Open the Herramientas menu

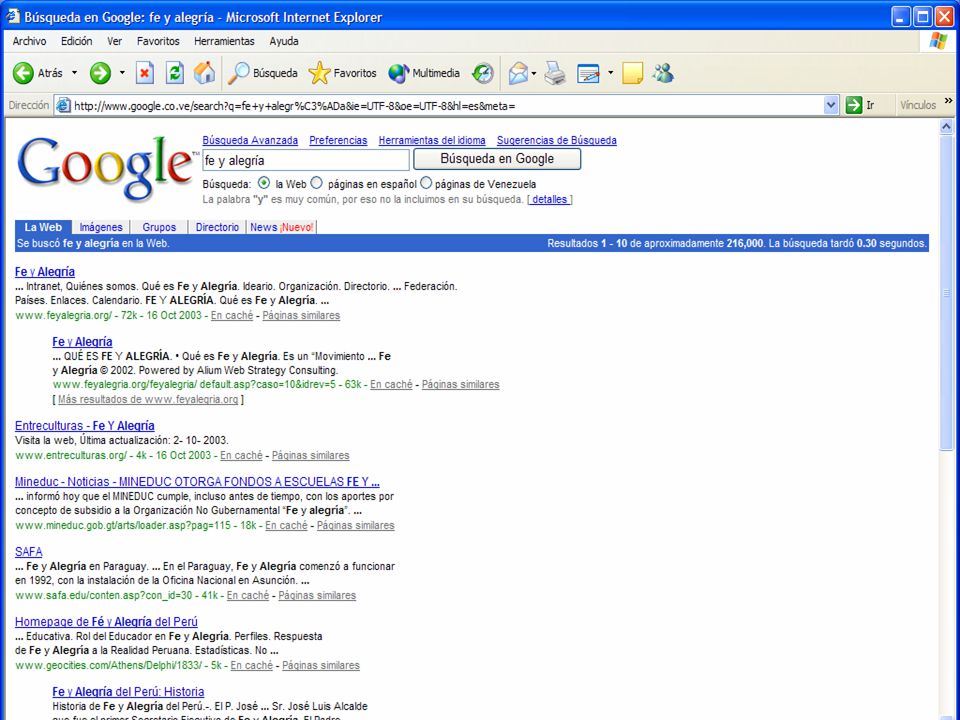(x=224, y=41)
